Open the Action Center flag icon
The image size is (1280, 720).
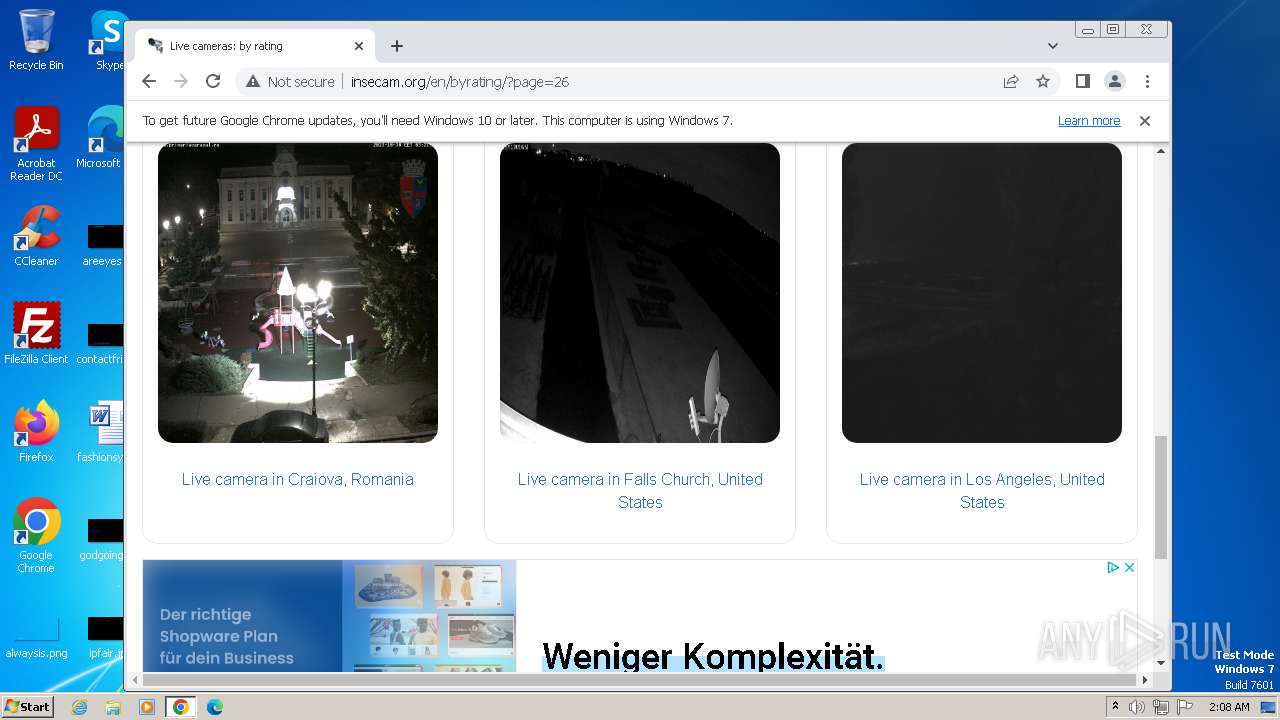(1183, 707)
